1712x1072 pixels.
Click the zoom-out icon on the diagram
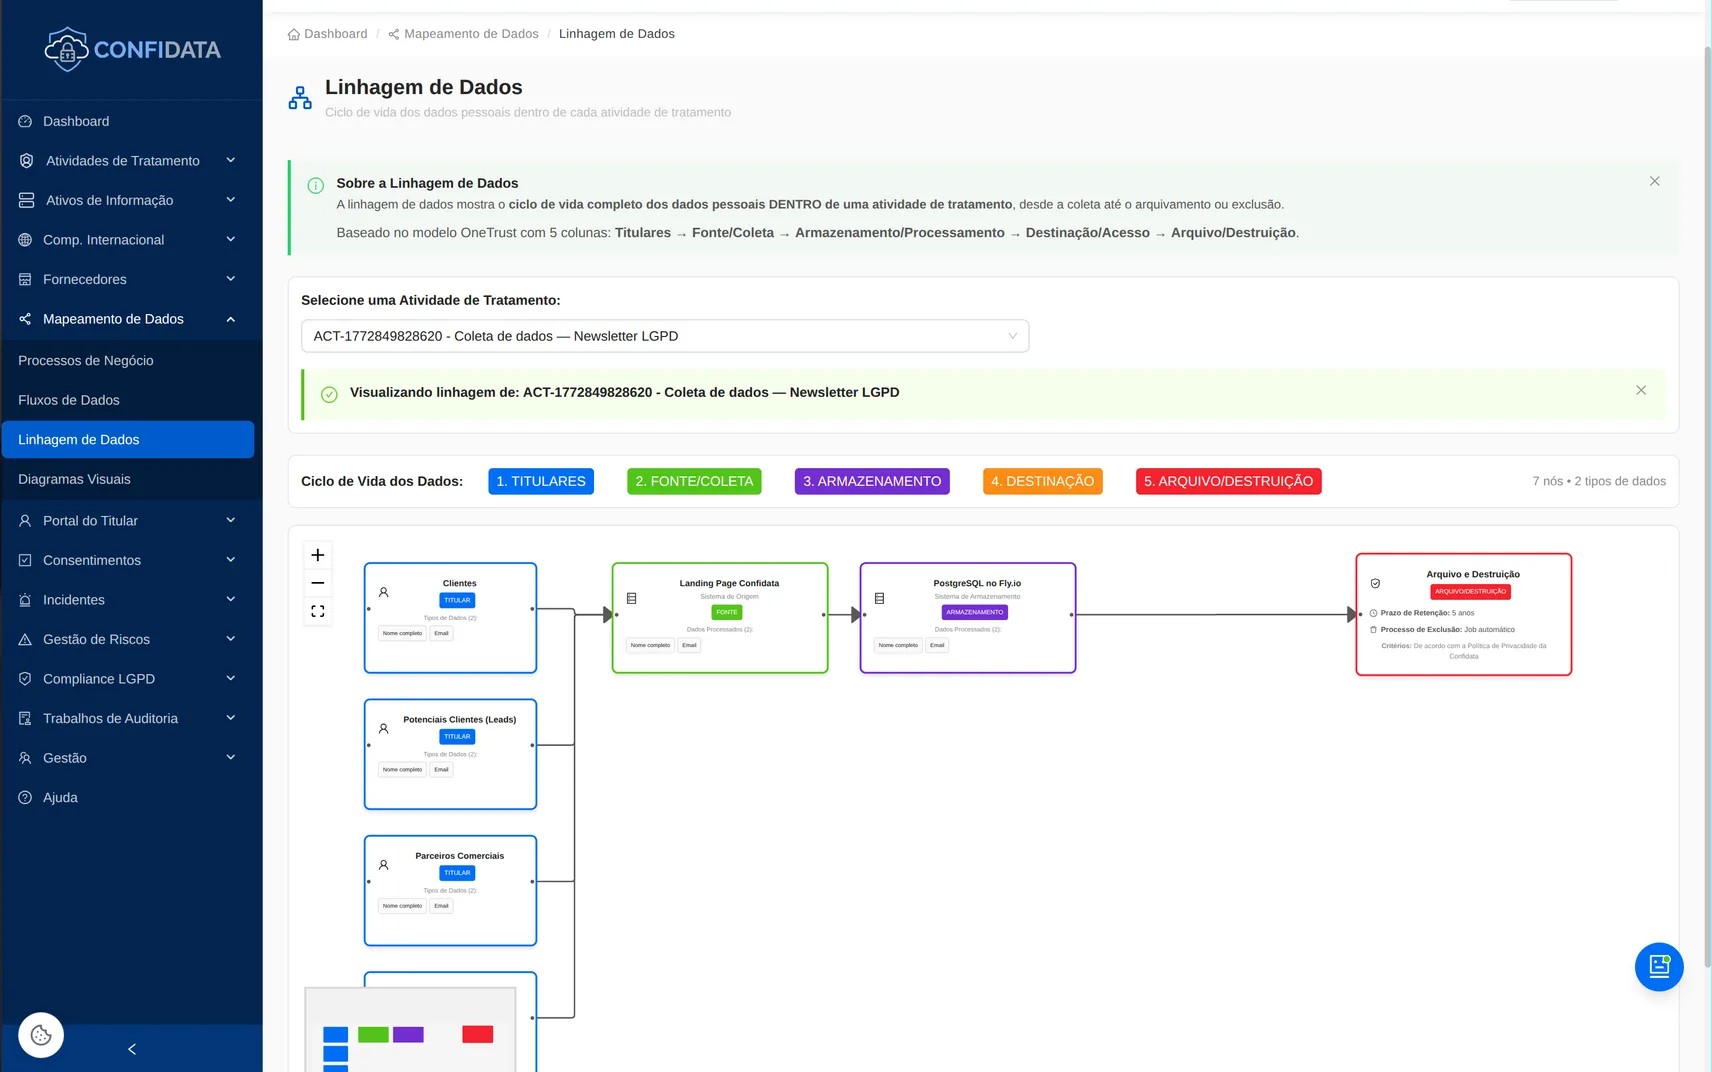318,582
